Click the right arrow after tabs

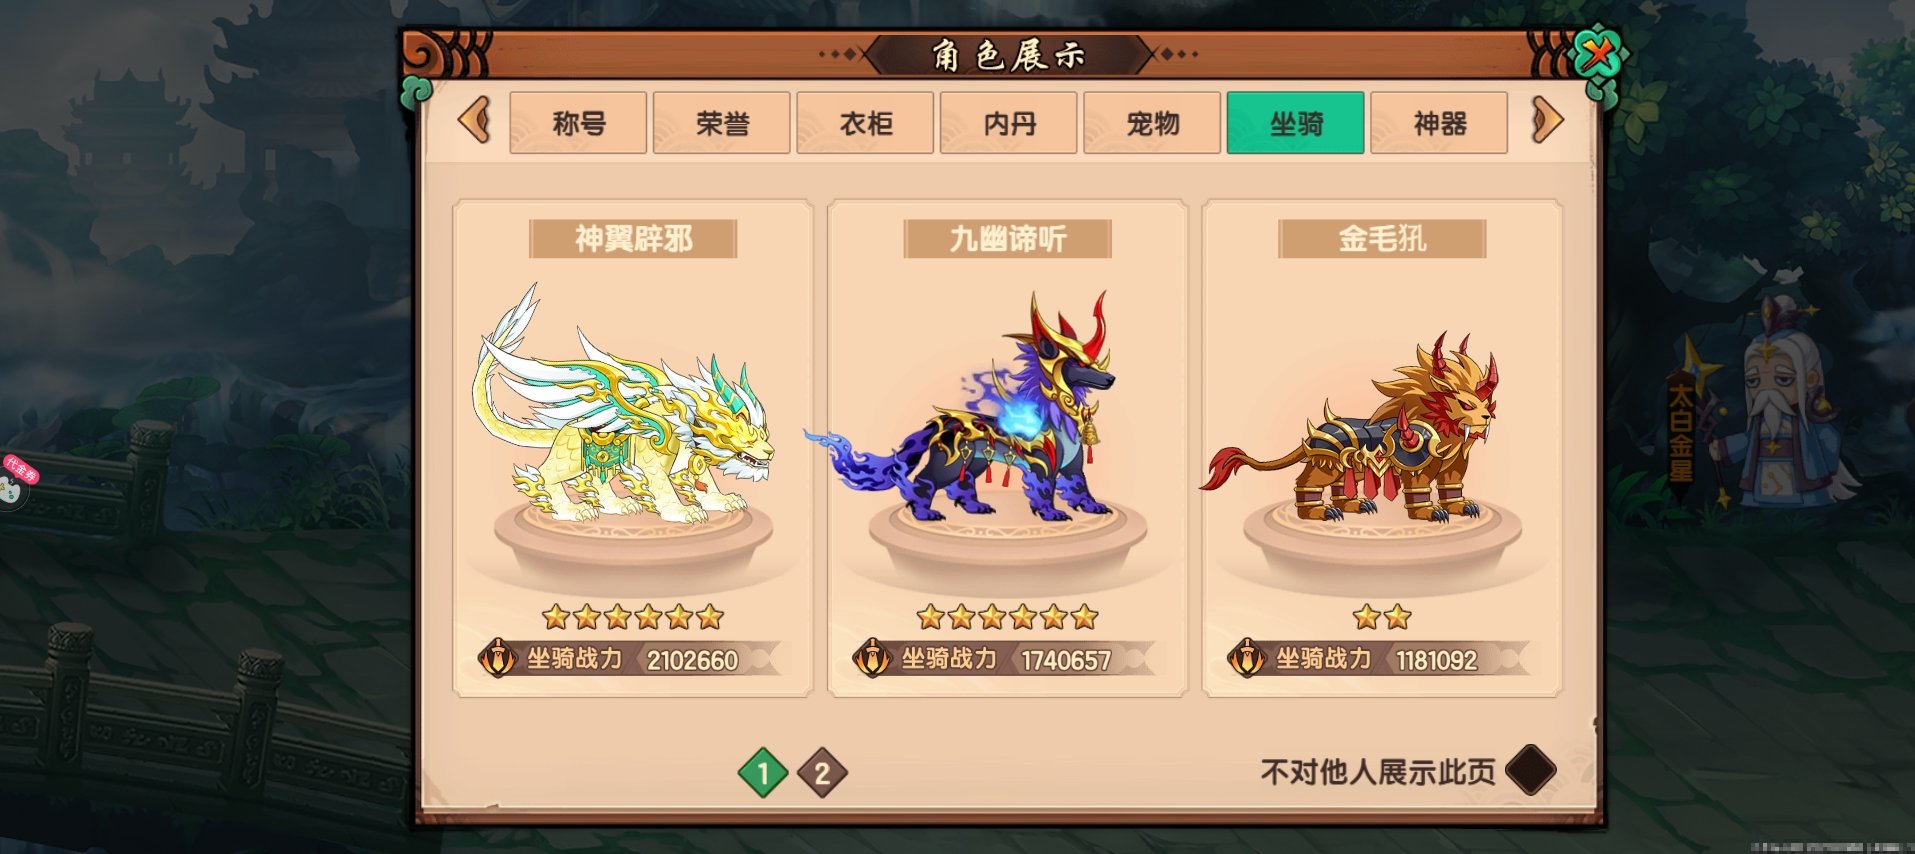click(x=1546, y=121)
